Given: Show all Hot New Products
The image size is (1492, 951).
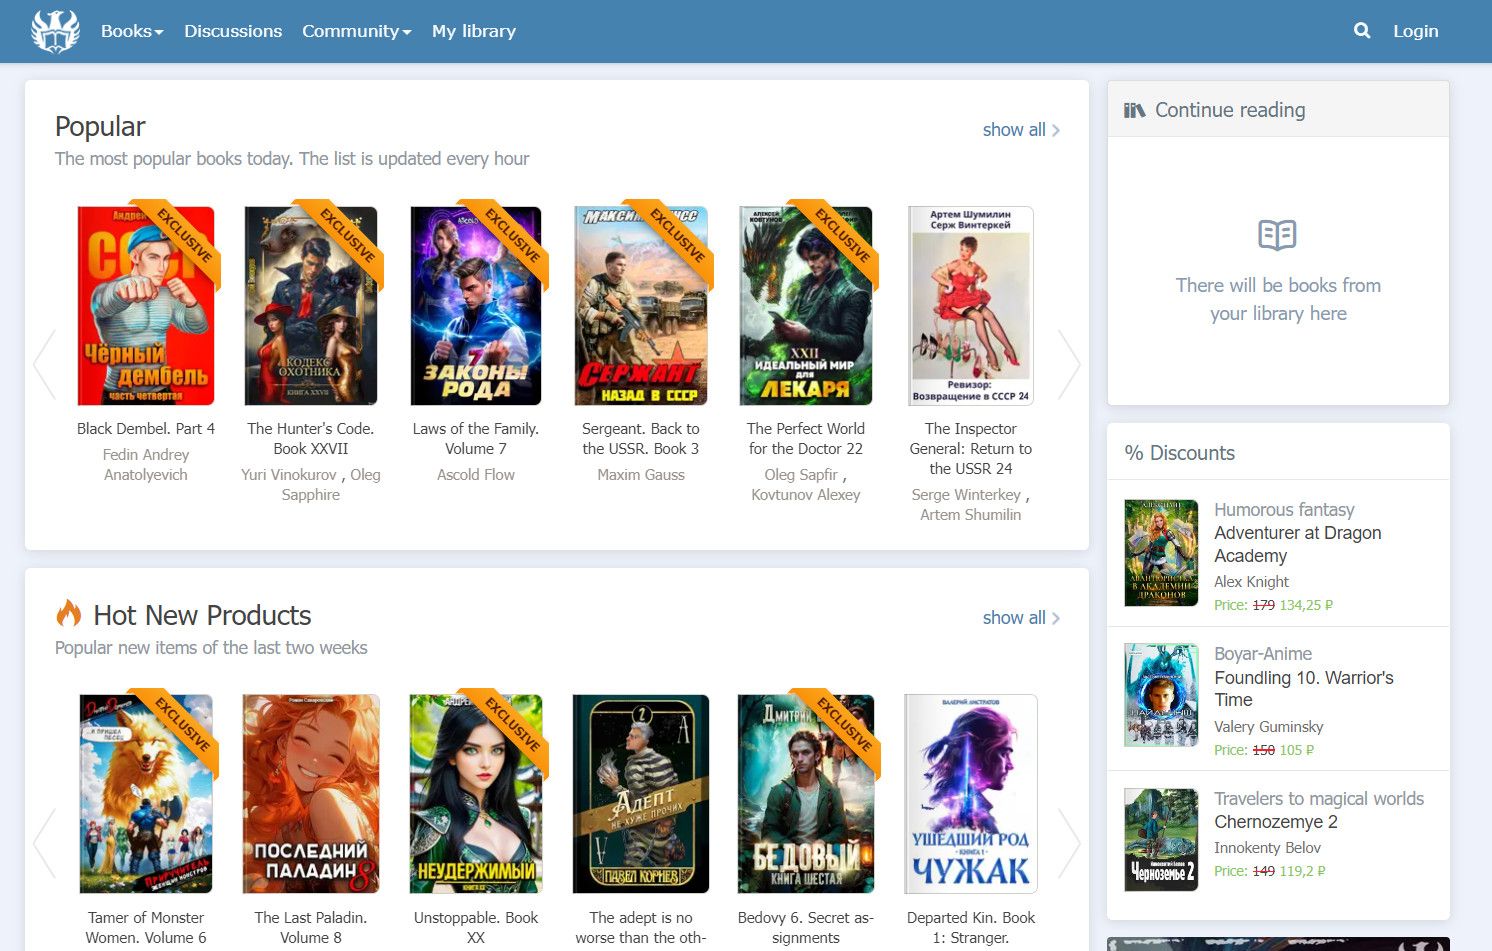Looking at the screenshot, I should click(x=1021, y=618).
